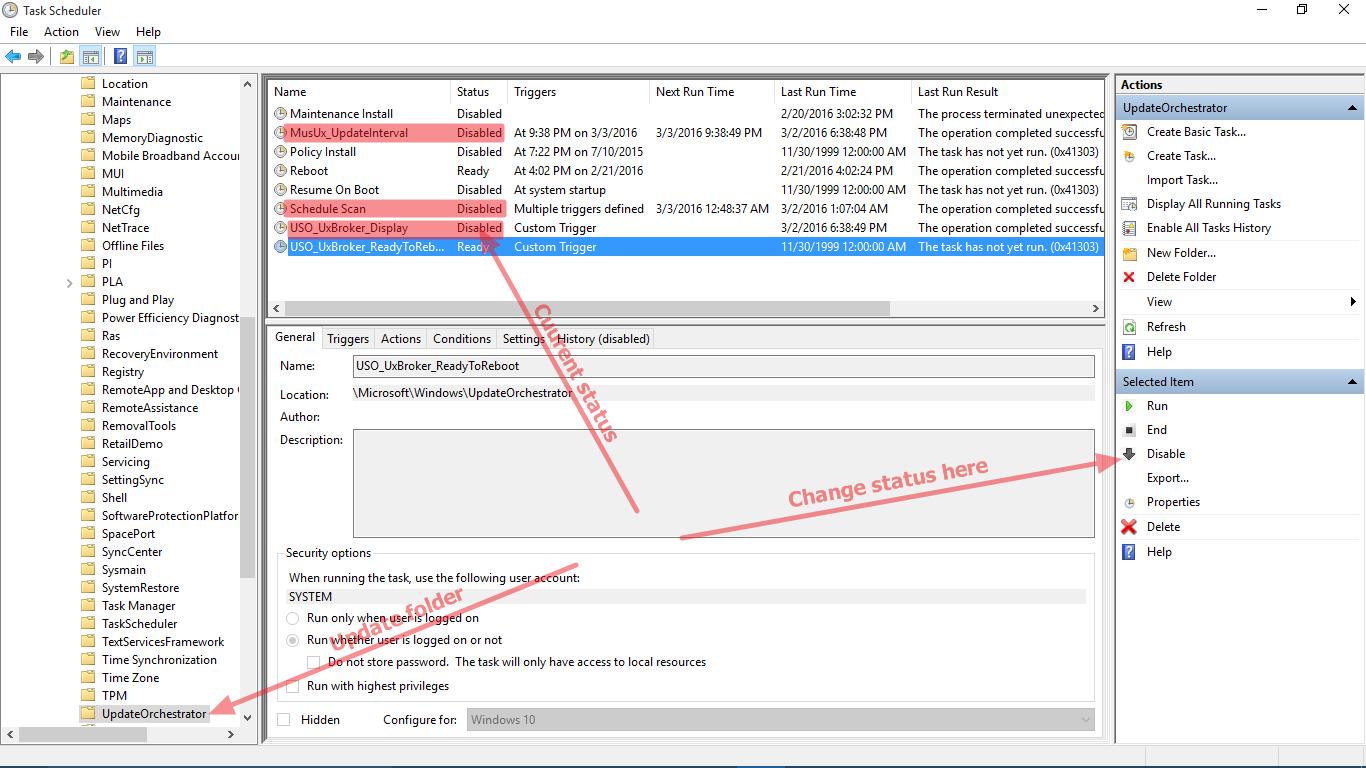Viewport: 1366px width, 768px height.
Task: Click the Forward arrow toolbar icon
Action: coord(36,56)
